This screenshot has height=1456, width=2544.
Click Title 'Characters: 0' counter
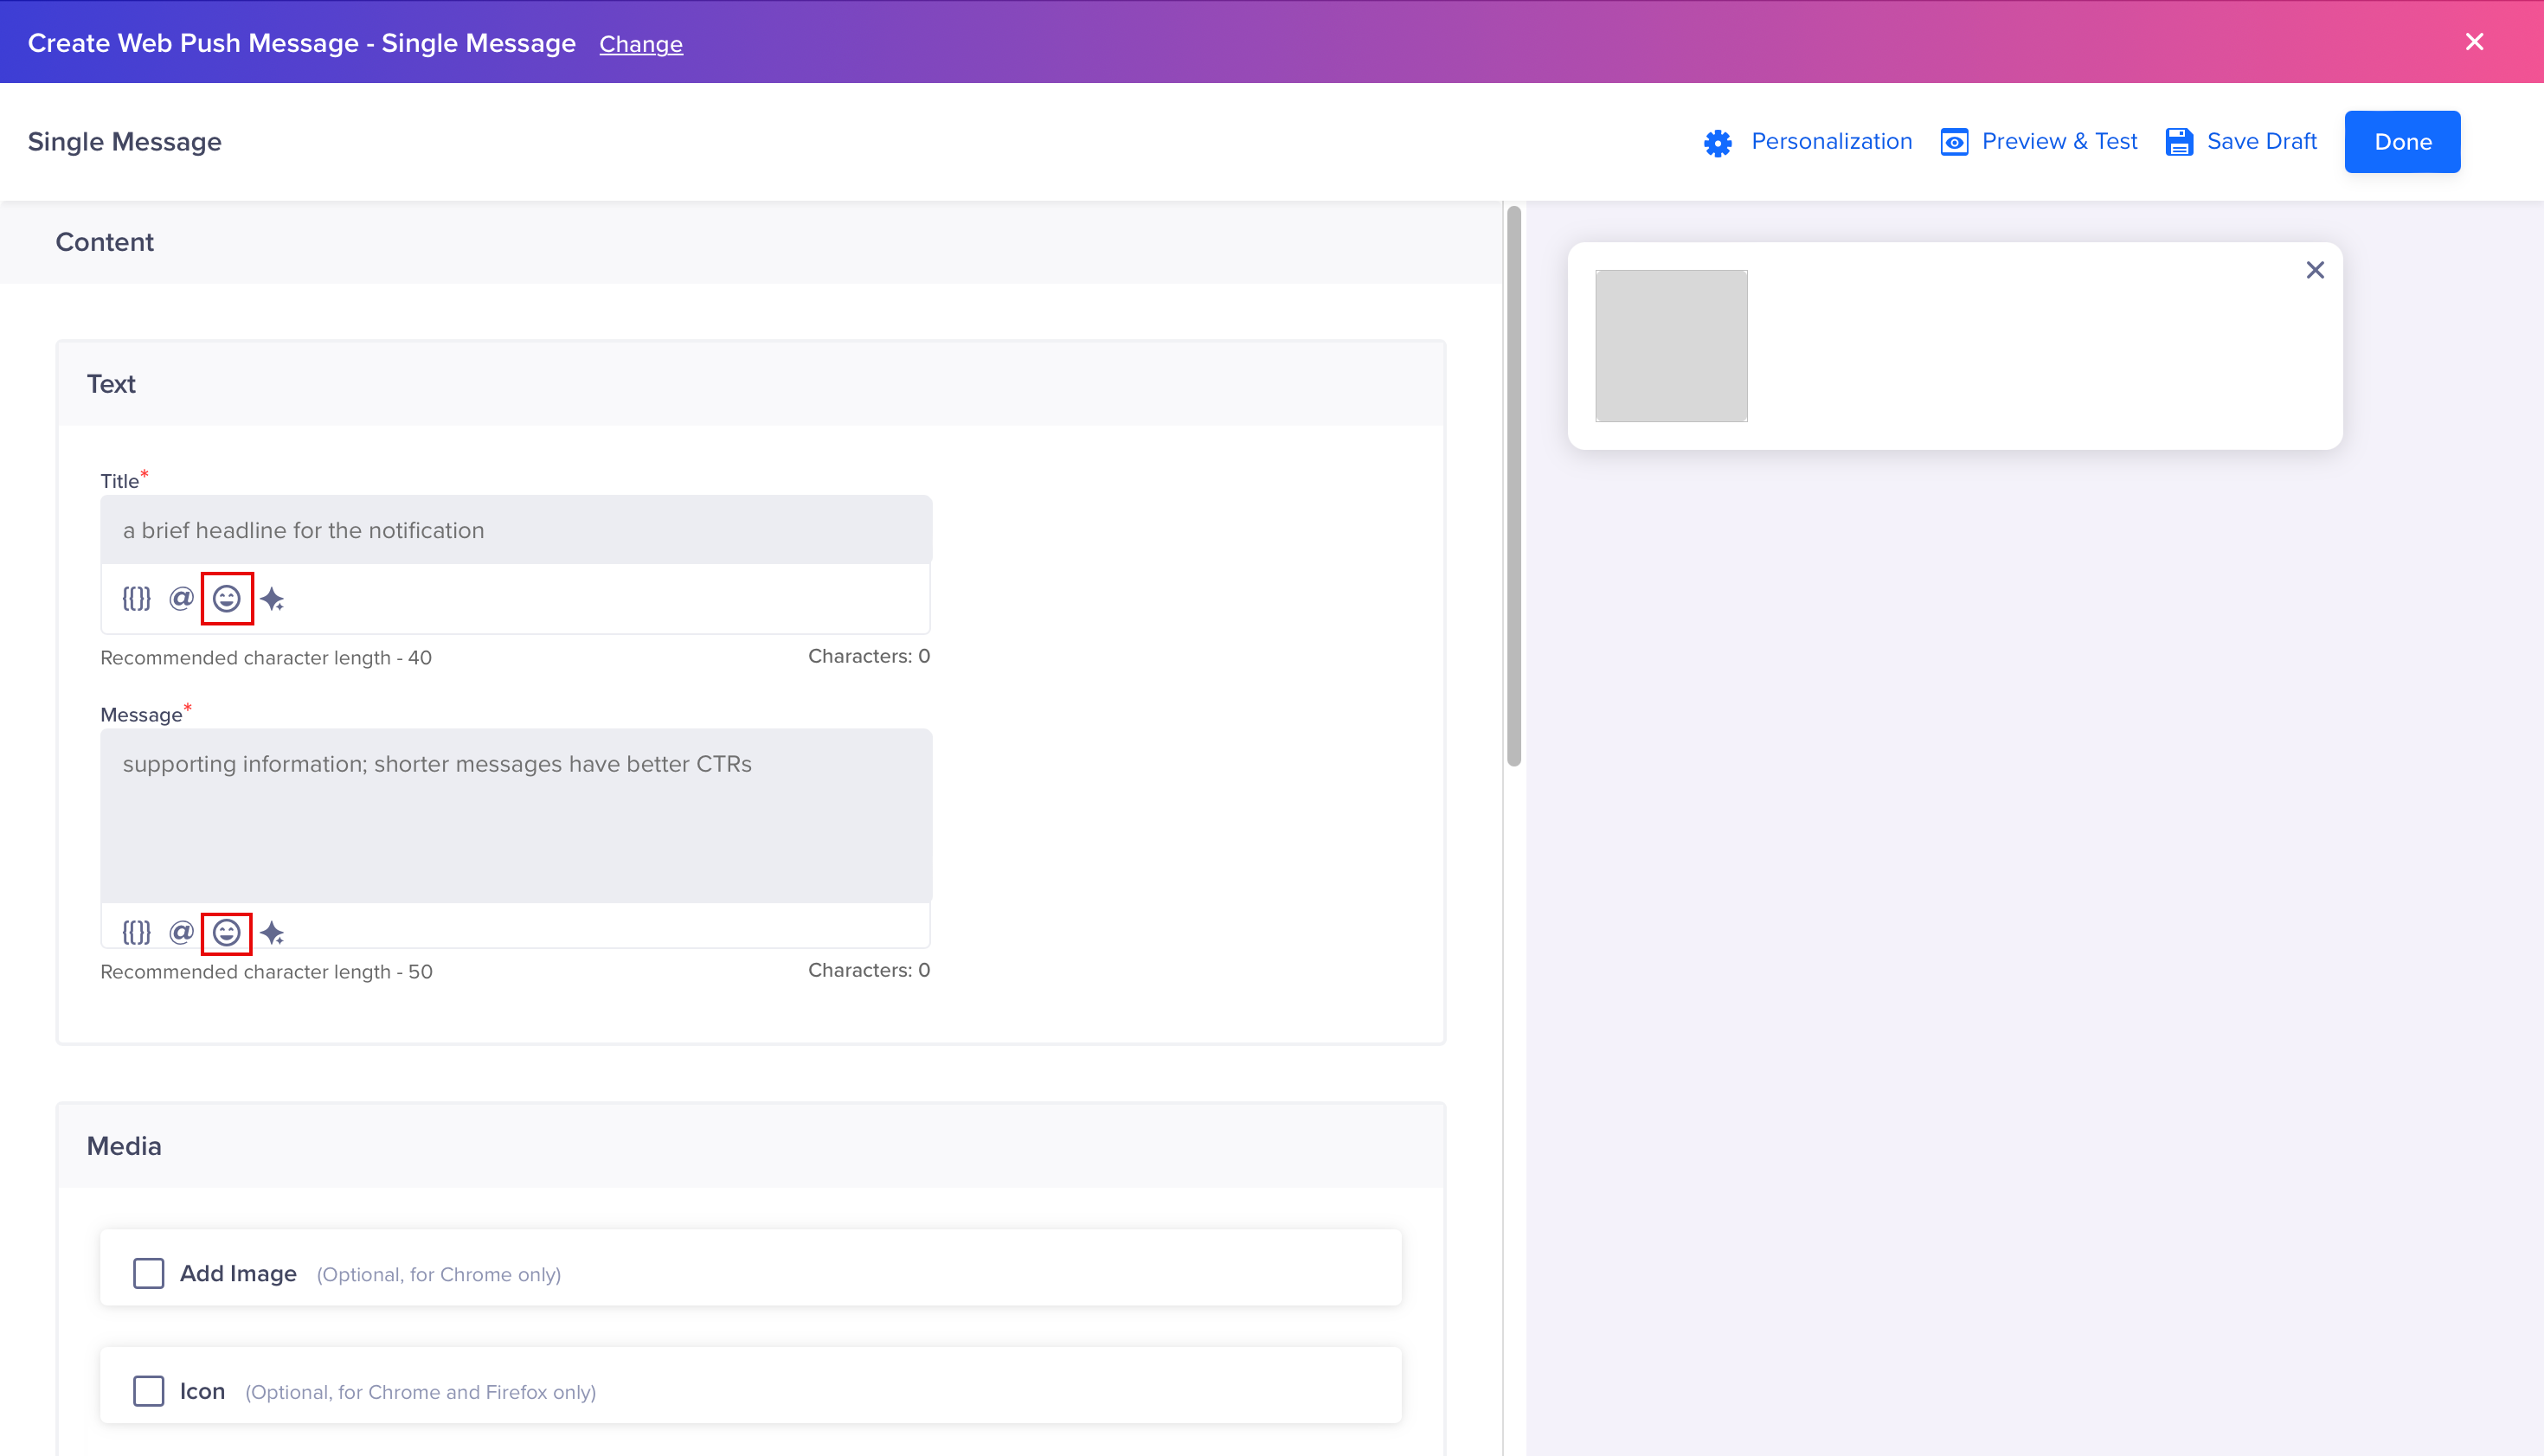click(869, 656)
